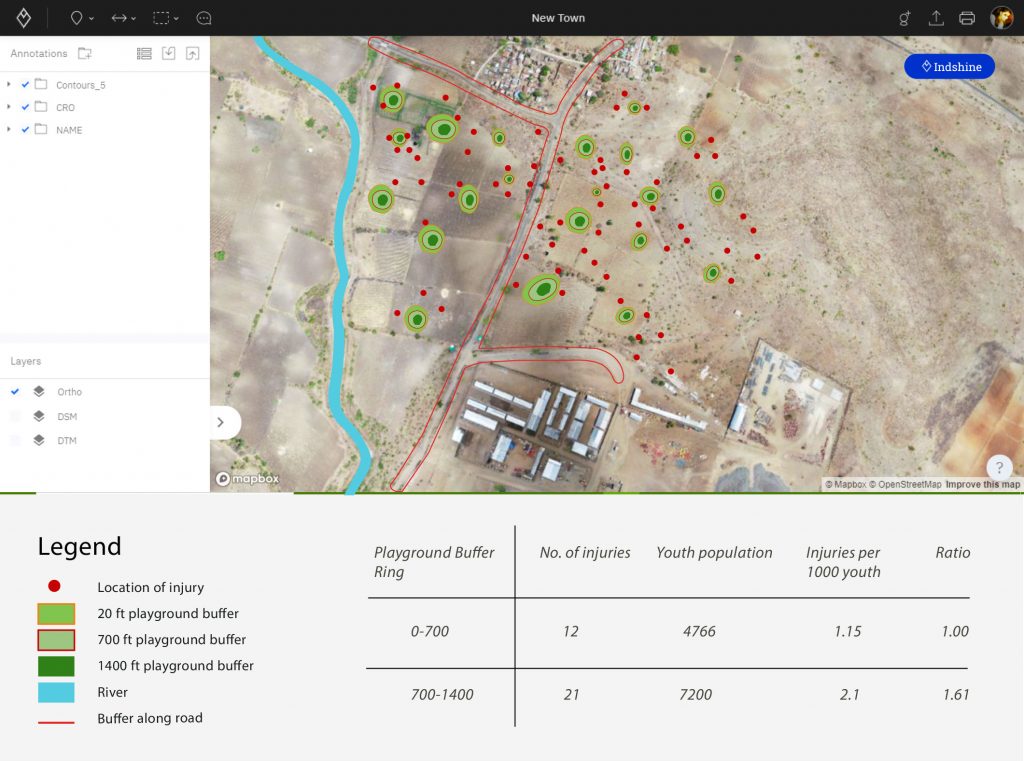Click the Improve this map link
The width and height of the screenshot is (1024, 761).
tap(983, 485)
